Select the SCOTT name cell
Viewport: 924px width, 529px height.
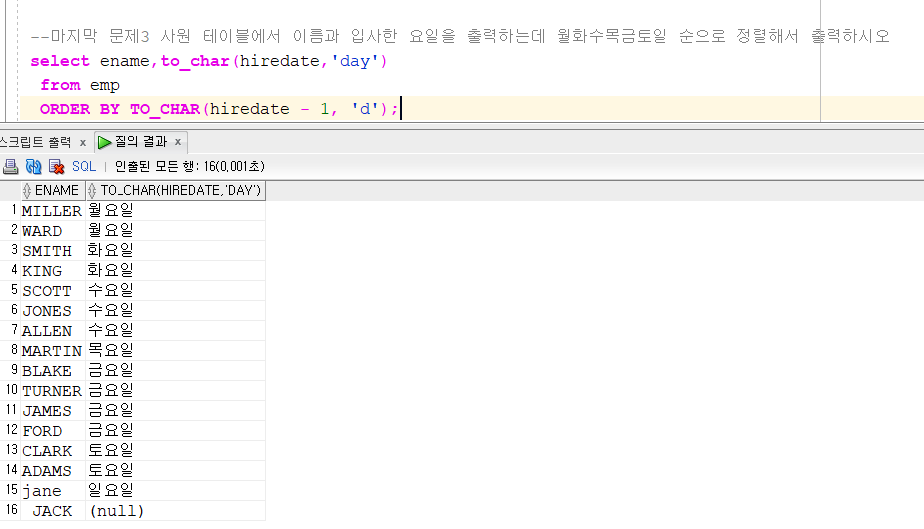tap(52, 291)
